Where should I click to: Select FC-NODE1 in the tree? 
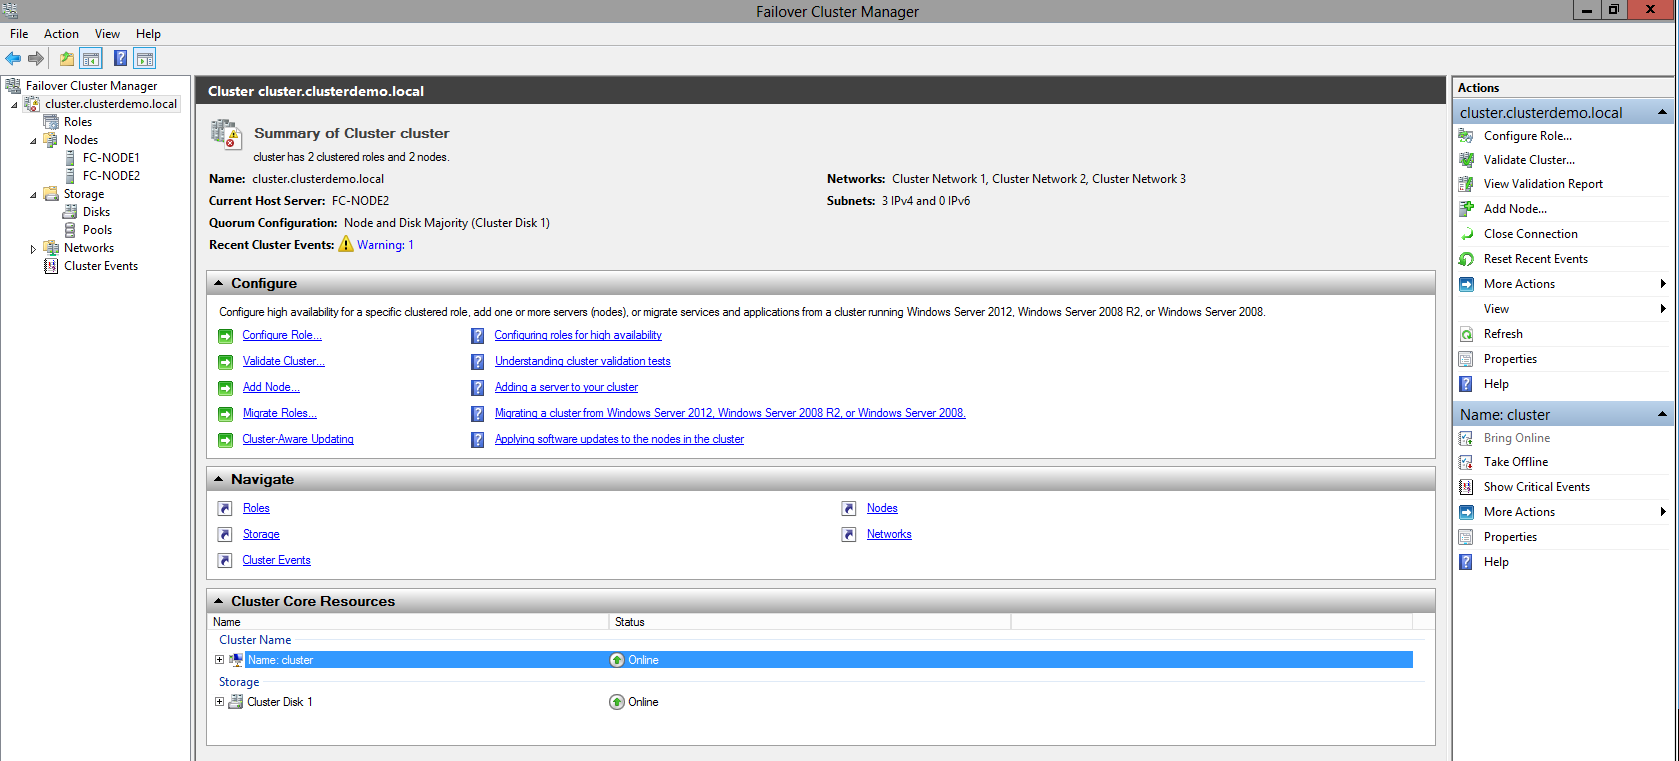(x=111, y=158)
